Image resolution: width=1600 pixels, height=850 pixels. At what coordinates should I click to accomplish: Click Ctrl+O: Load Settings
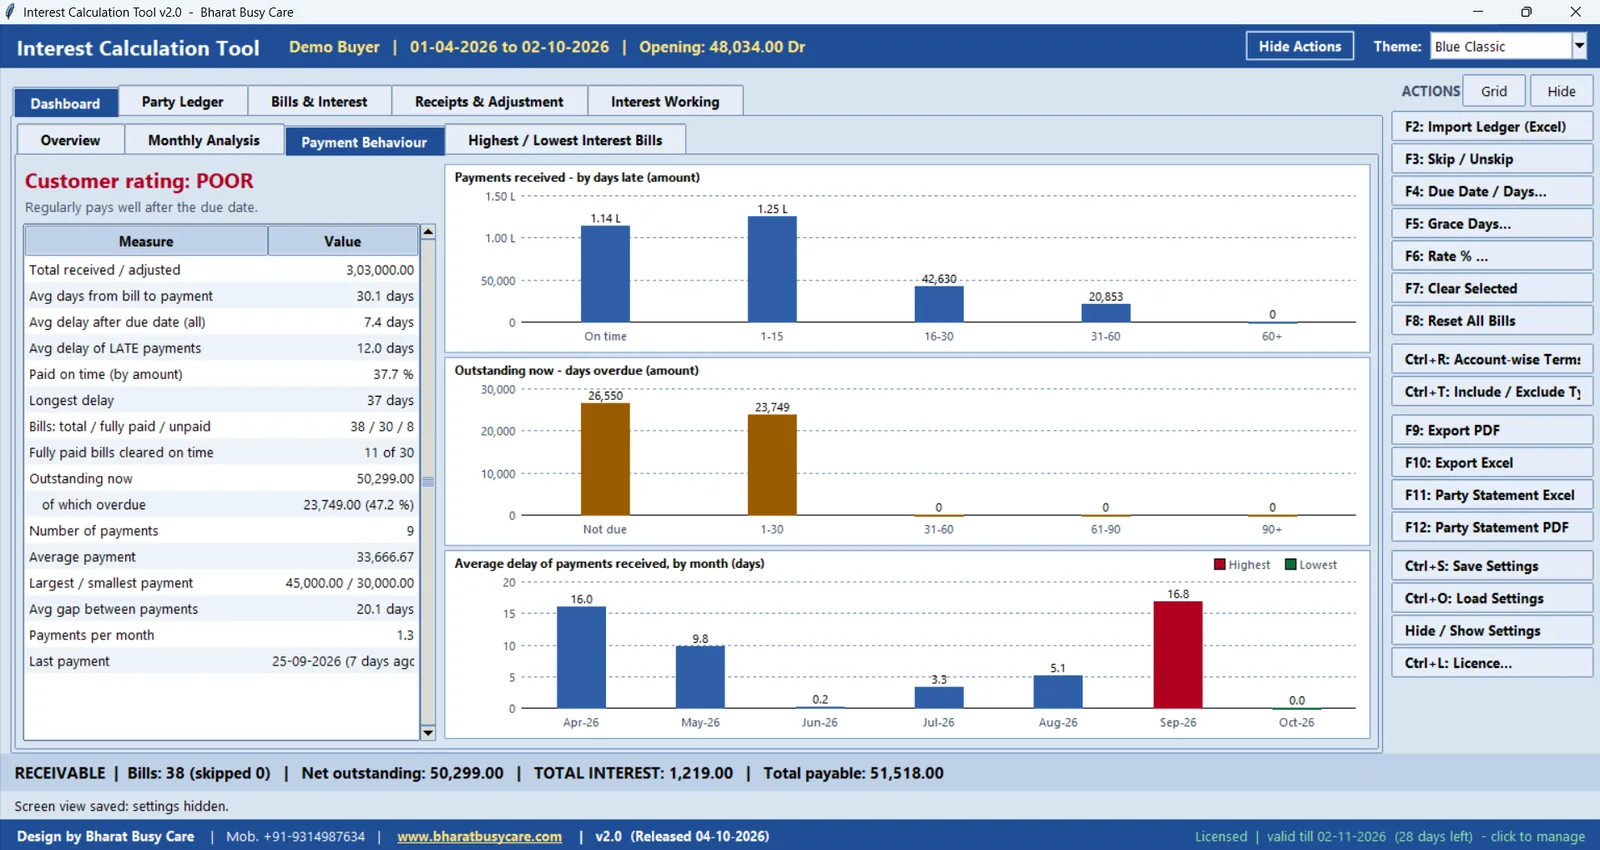pos(1492,598)
